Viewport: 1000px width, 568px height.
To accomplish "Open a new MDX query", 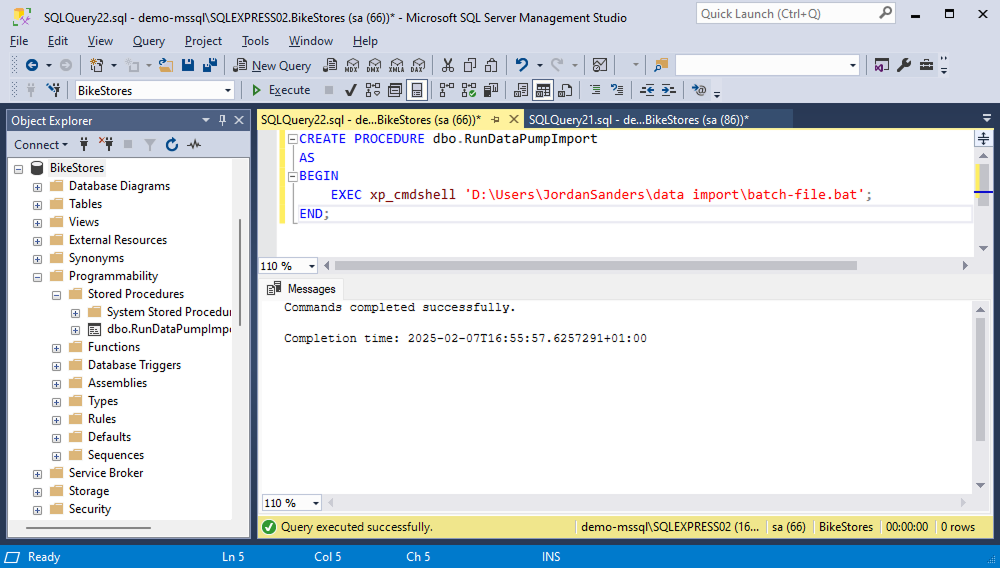I will point(352,65).
